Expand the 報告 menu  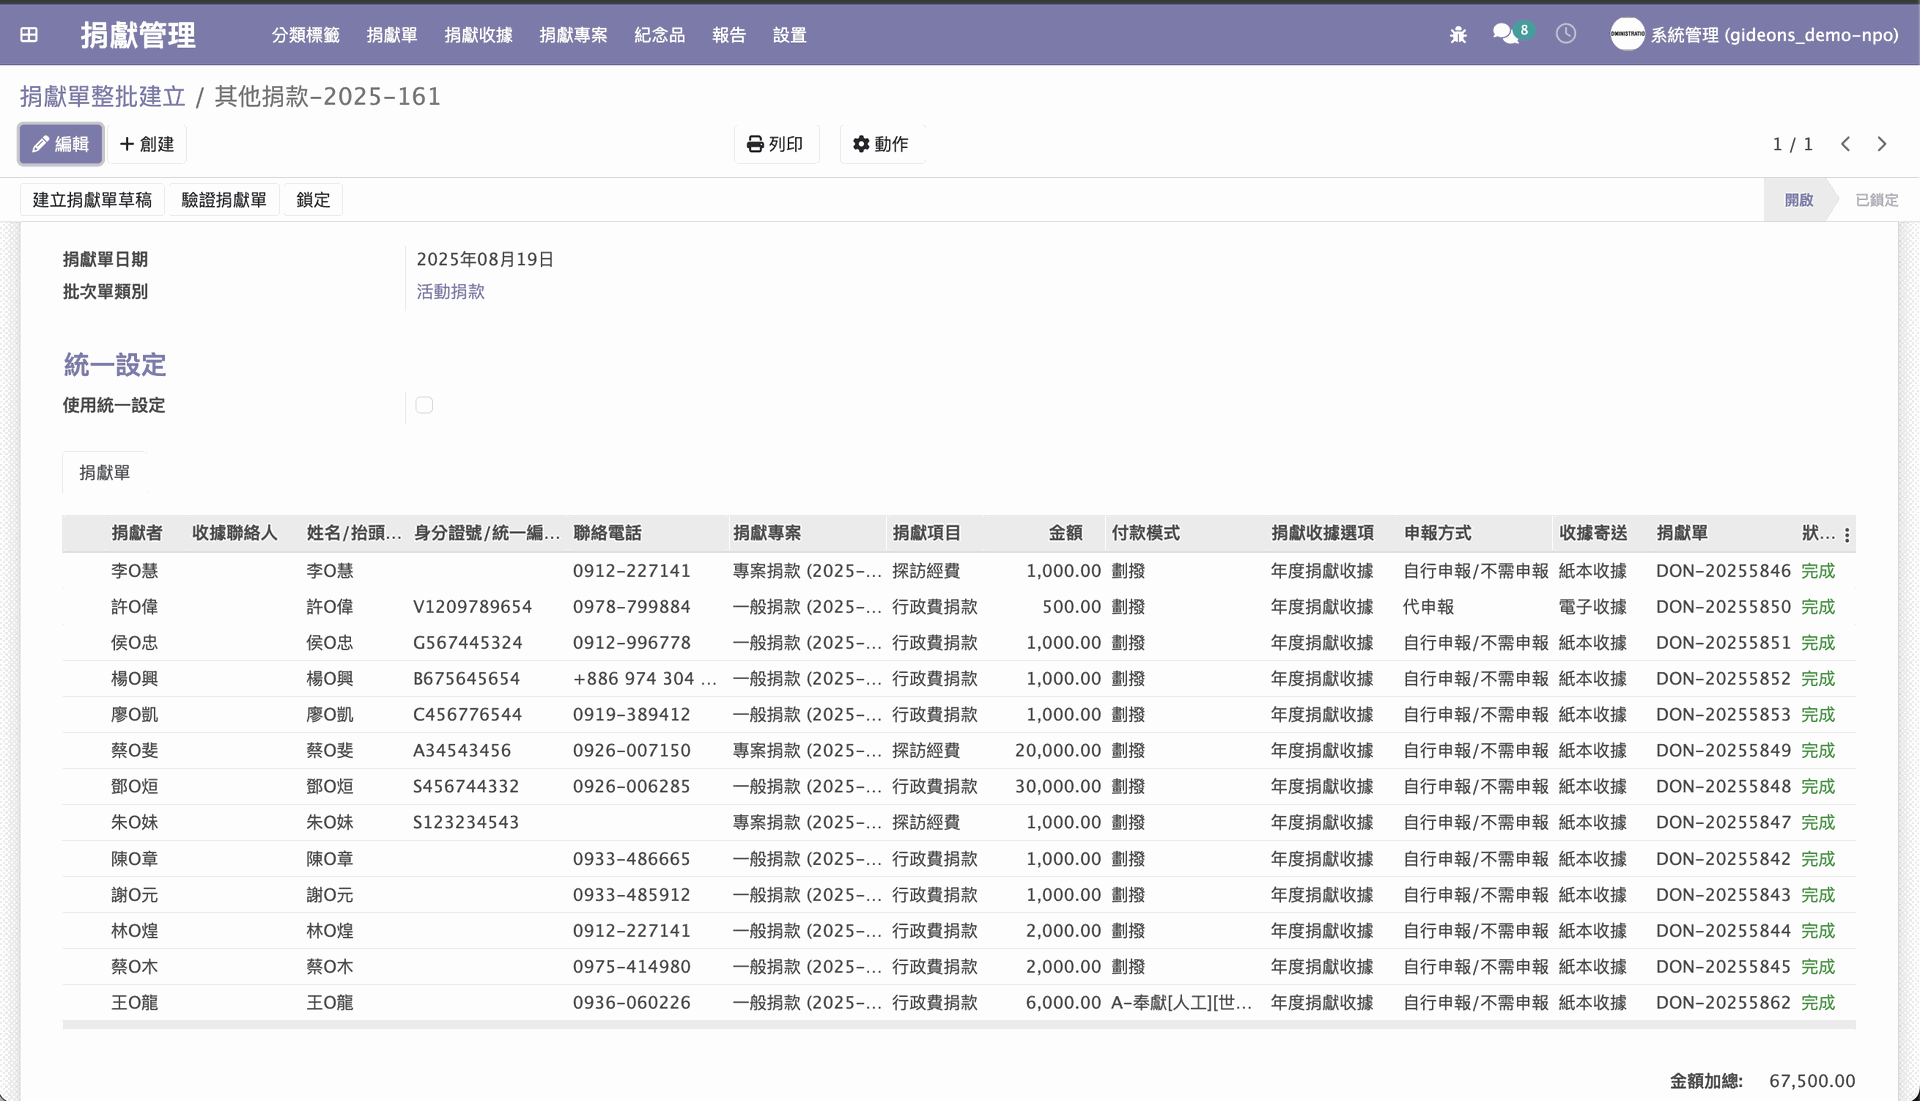728,35
